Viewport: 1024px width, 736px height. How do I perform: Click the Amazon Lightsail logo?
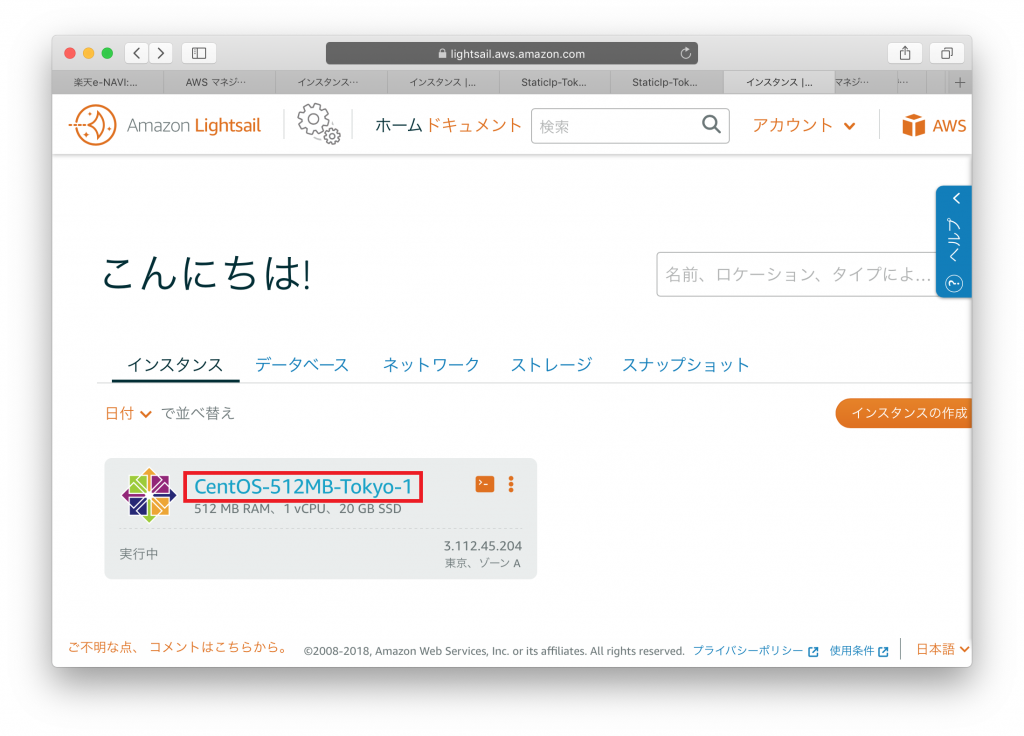click(165, 125)
